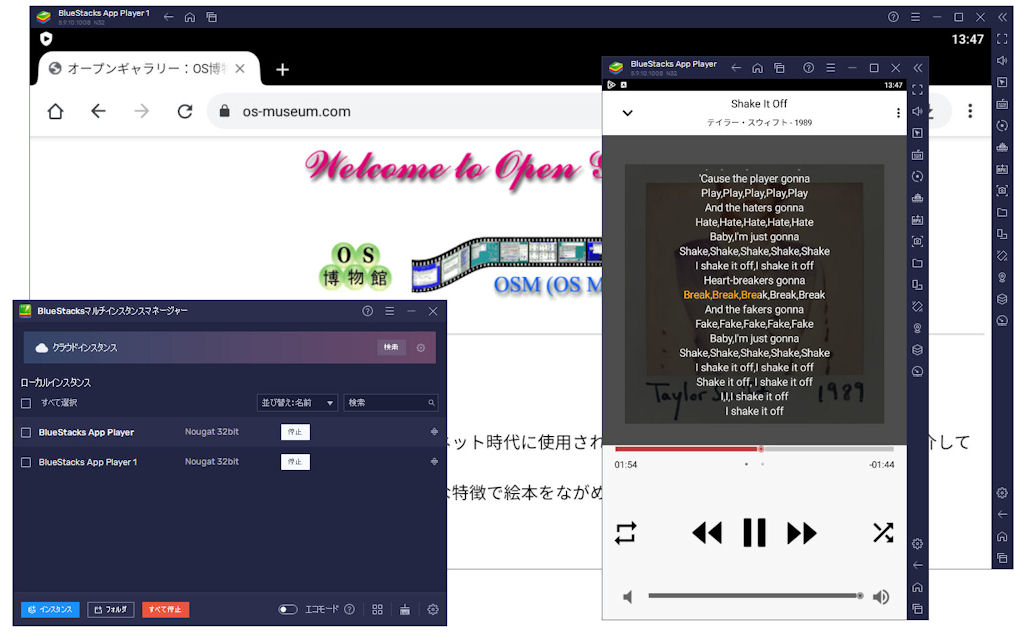Close the オープンギャラリー browser tab
This screenshot has height=634, width=1024.
coord(240,69)
